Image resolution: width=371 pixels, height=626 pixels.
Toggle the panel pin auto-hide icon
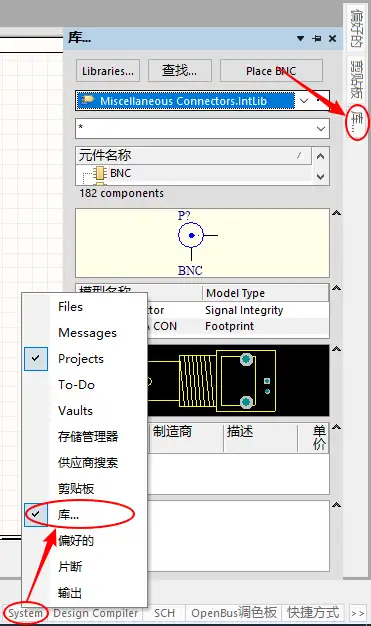point(317,38)
